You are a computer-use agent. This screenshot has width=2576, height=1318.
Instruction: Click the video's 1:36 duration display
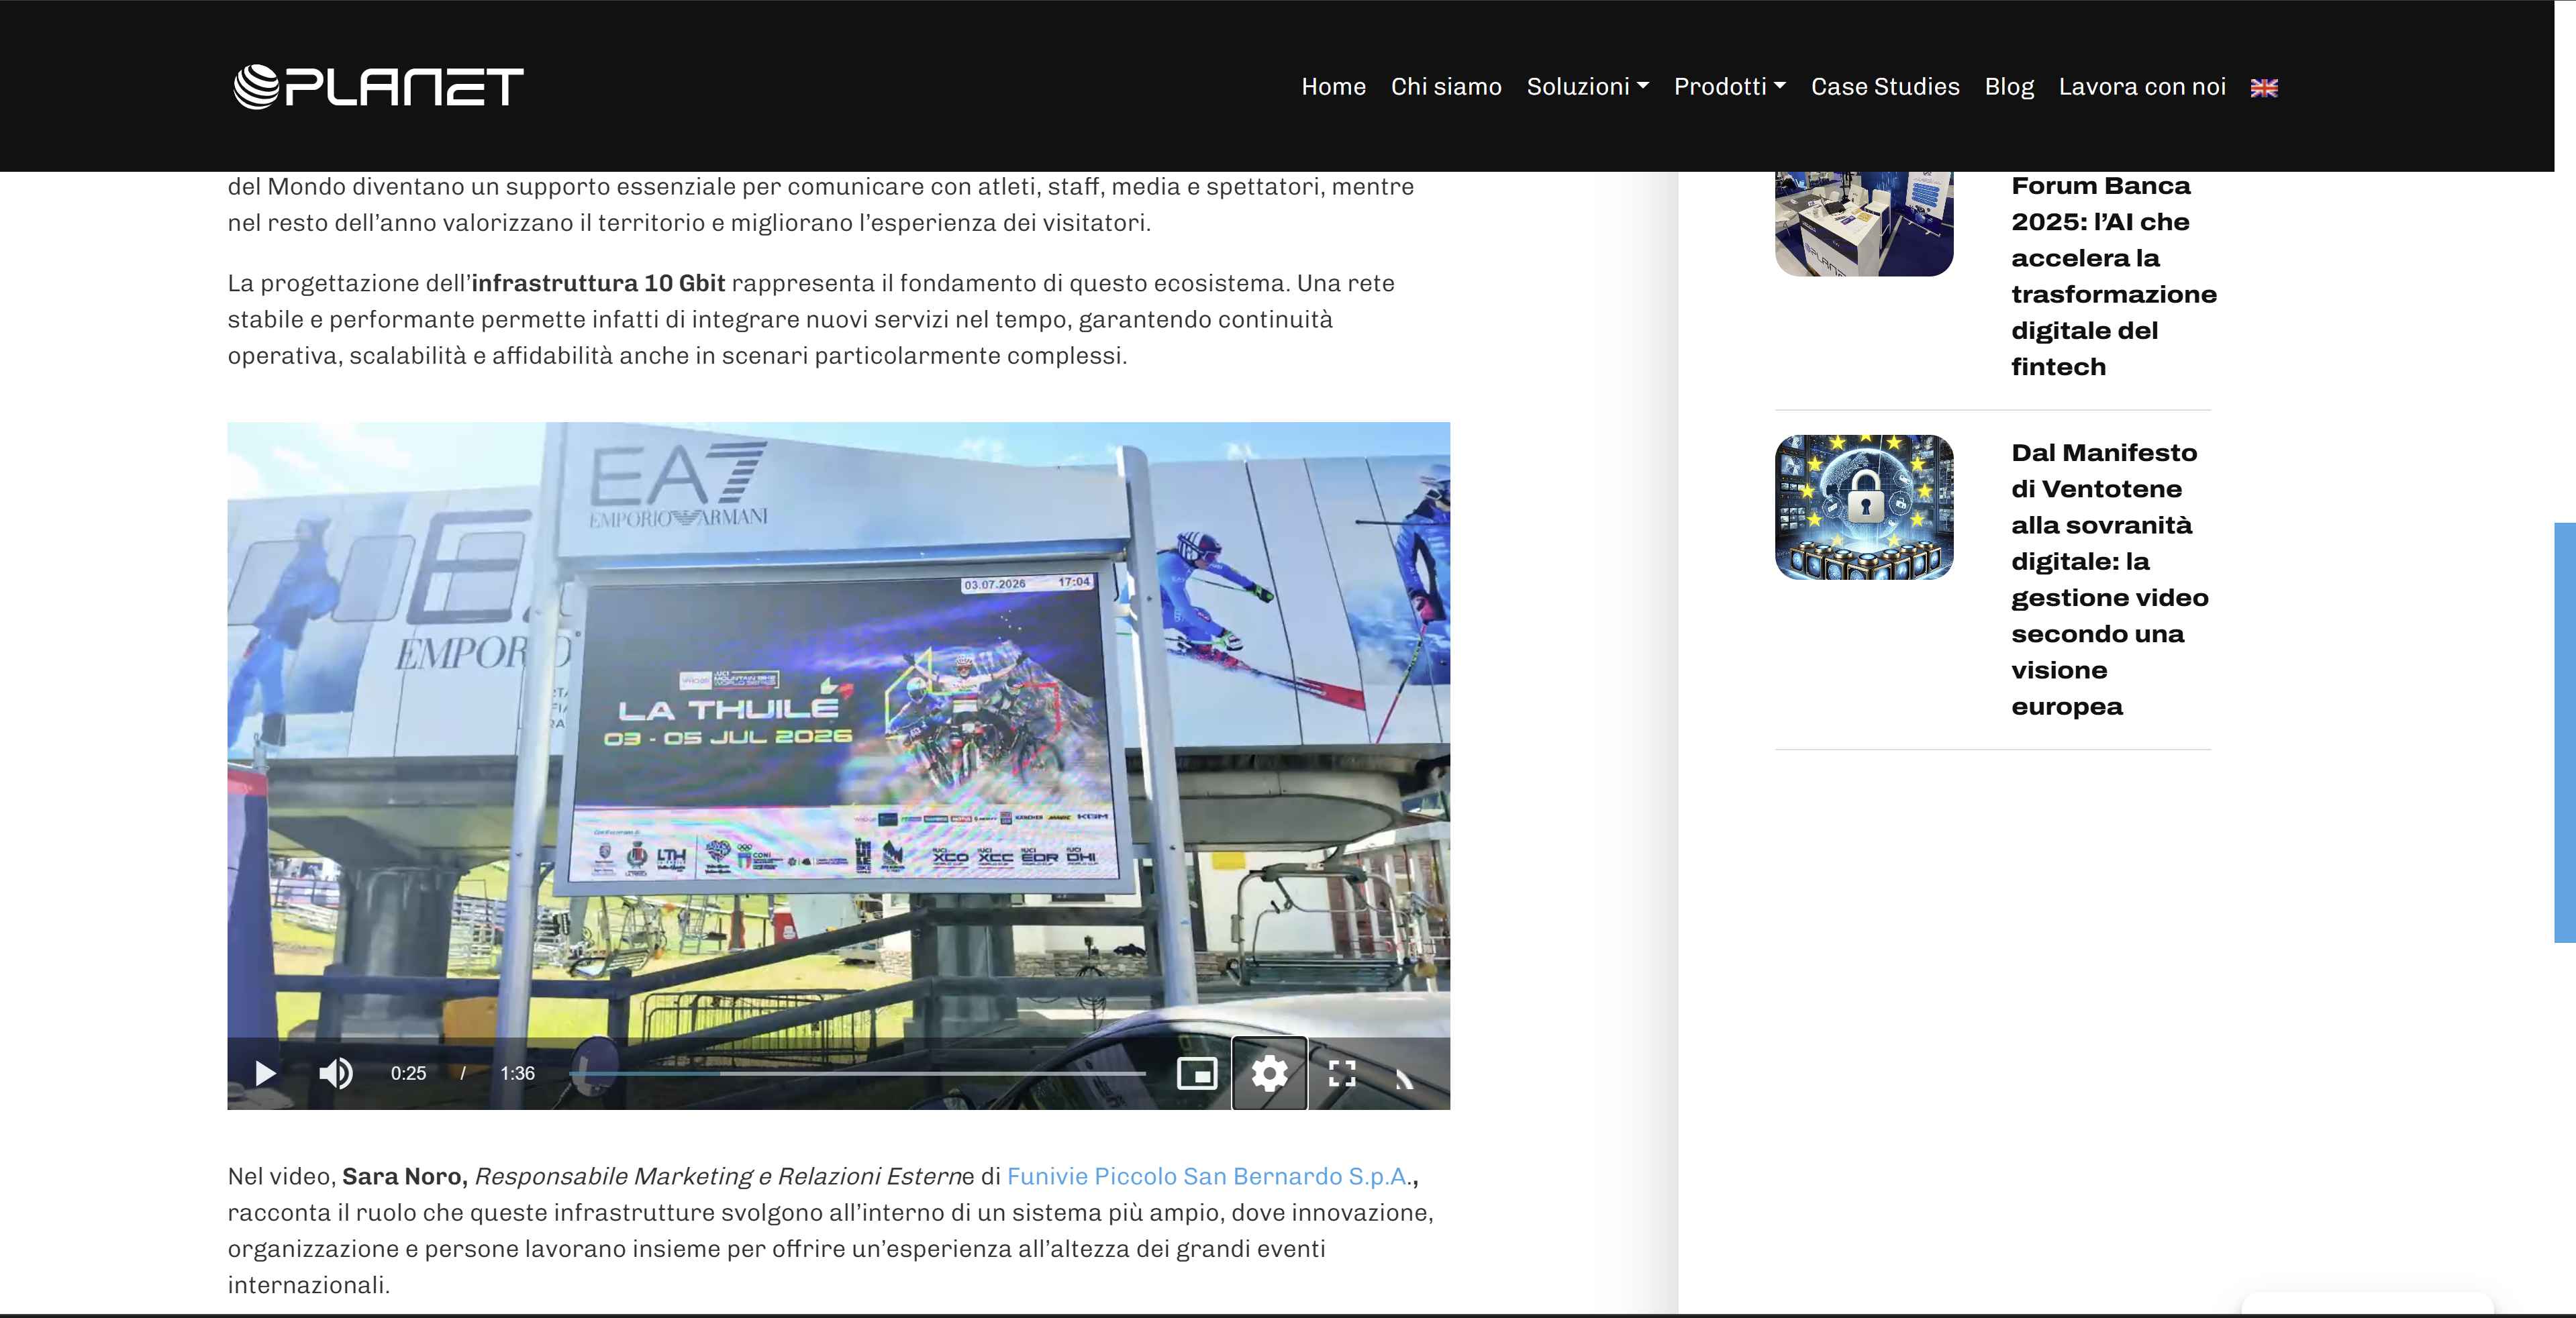coord(518,1073)
